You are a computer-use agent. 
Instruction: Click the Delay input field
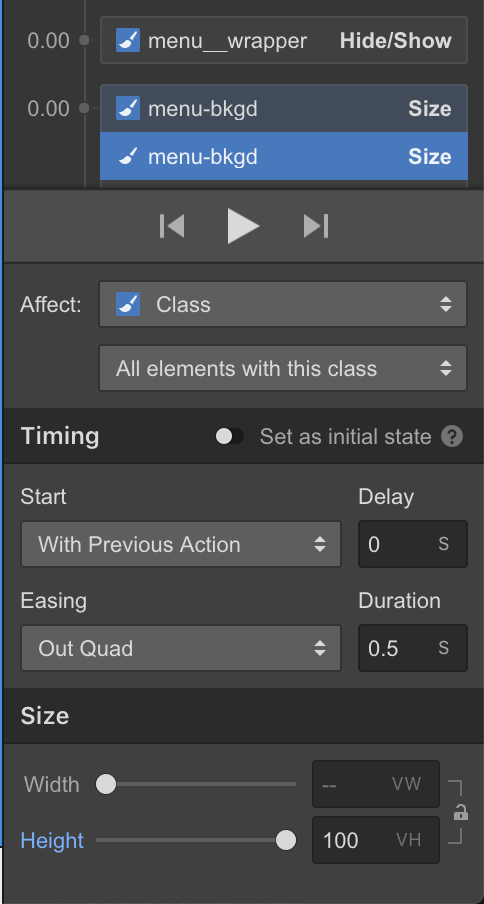(413, 544)
